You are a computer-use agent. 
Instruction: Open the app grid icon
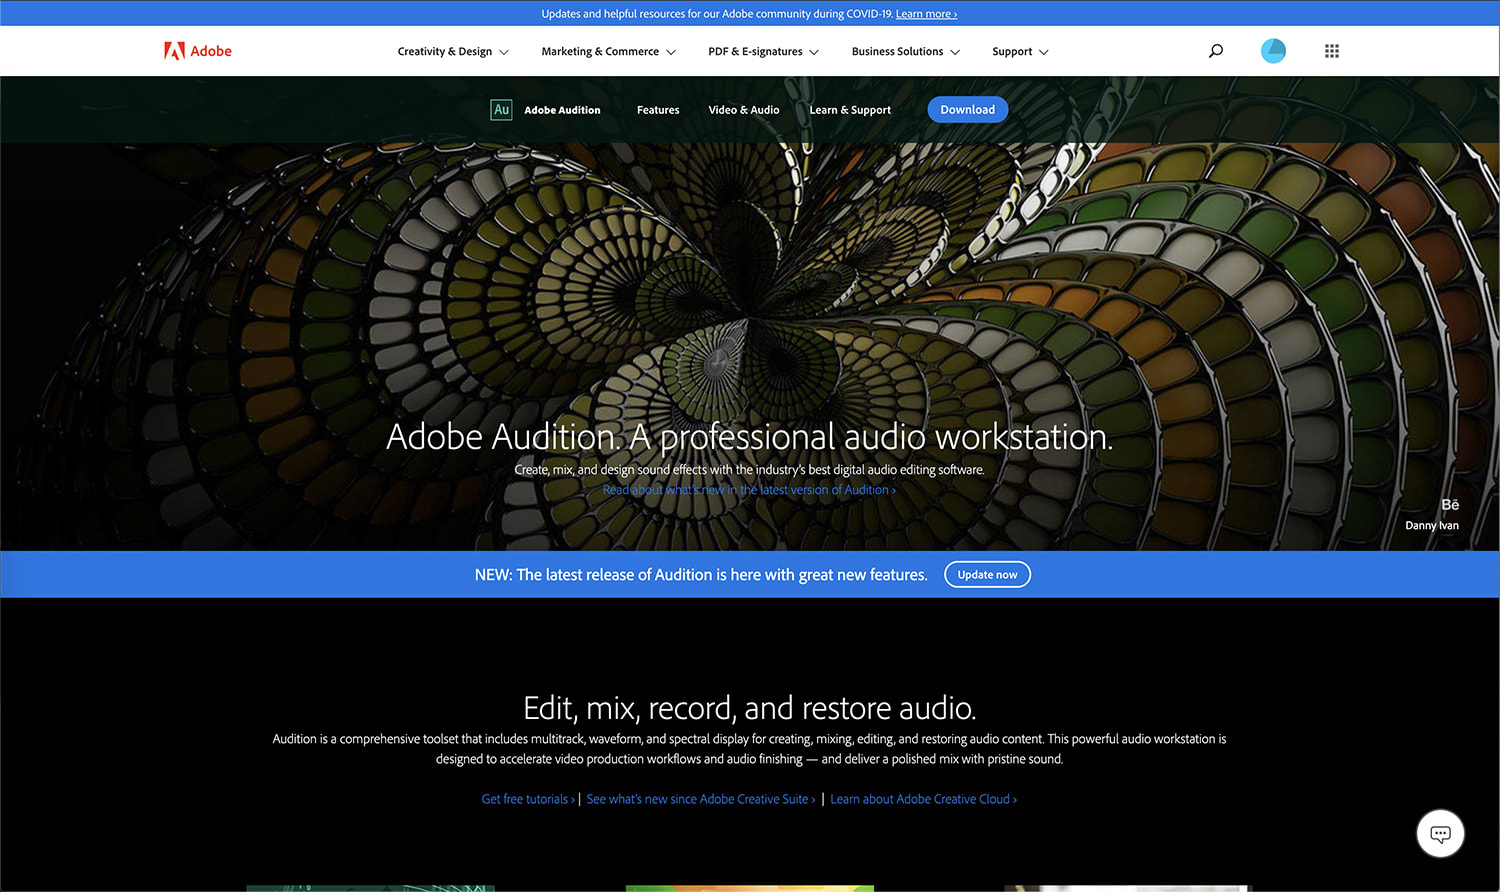click(x=1331, y=50)
